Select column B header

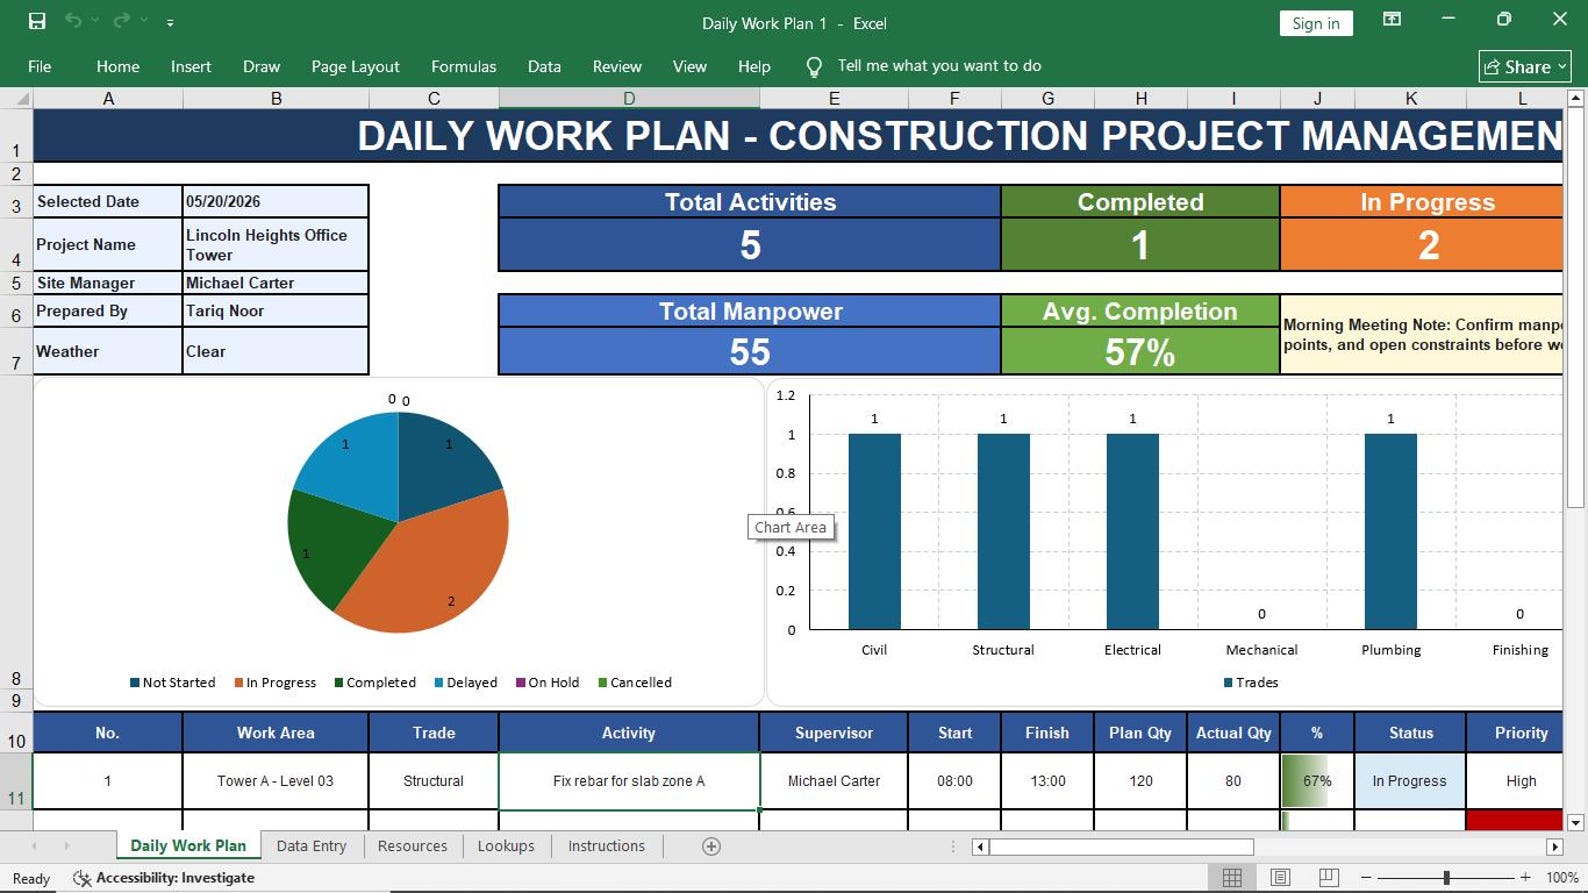click(276, 98)
